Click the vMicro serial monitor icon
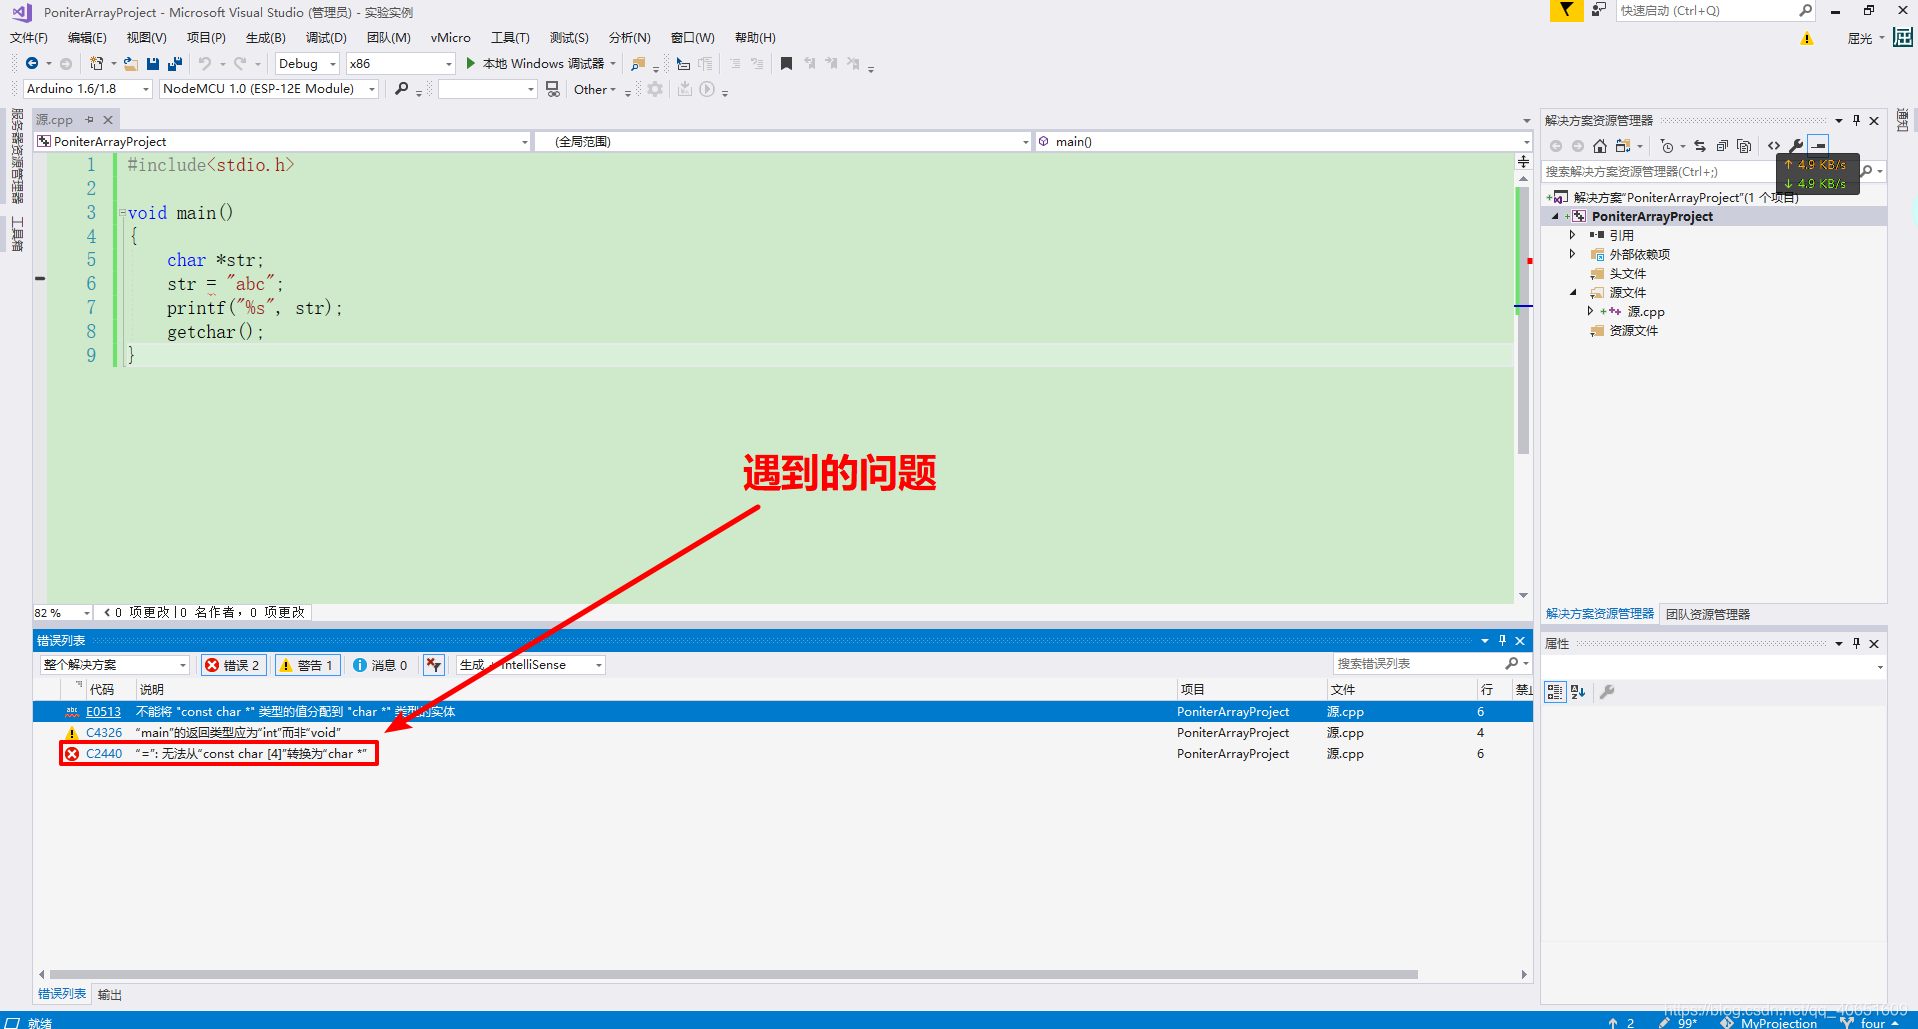The width and height of the screenshot is (1918, 1029). pos(552,89)
